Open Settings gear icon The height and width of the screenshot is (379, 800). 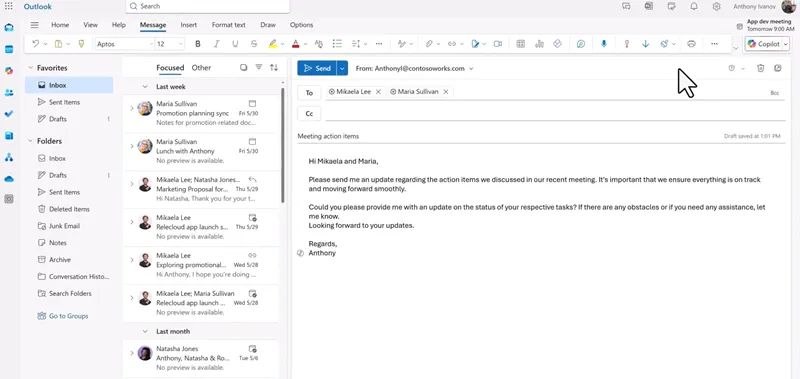[716, 6]
